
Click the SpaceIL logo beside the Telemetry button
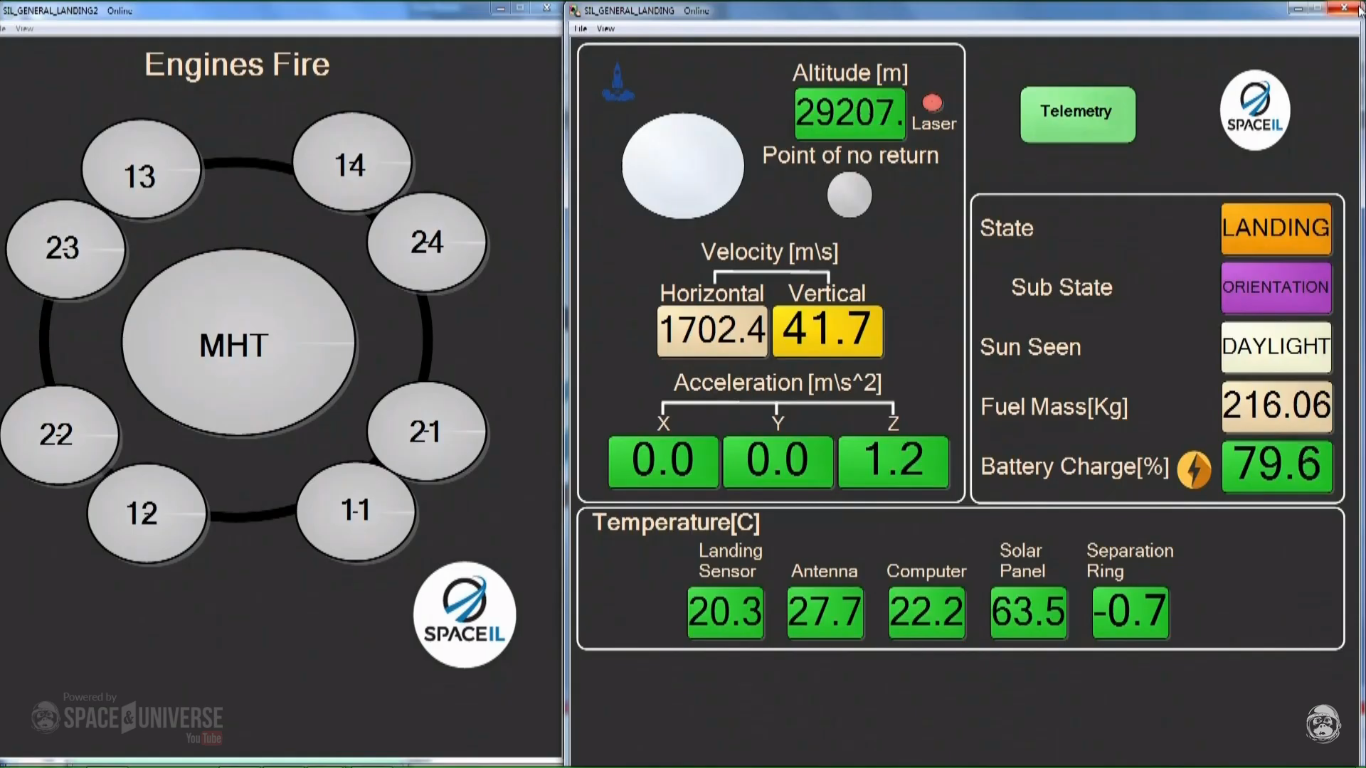pyautogui.click(x=1255, y=110)
